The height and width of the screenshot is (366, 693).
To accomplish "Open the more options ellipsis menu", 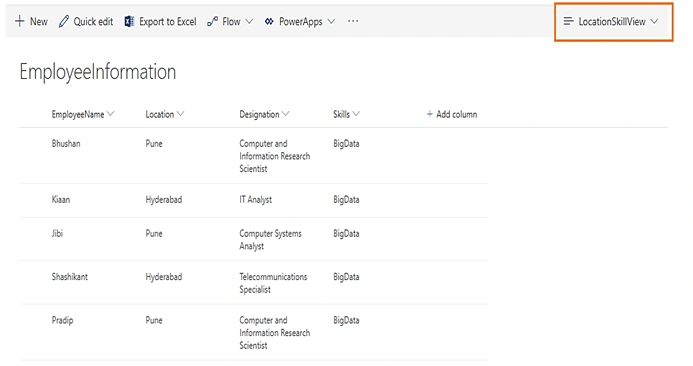I will pos(353,21).
